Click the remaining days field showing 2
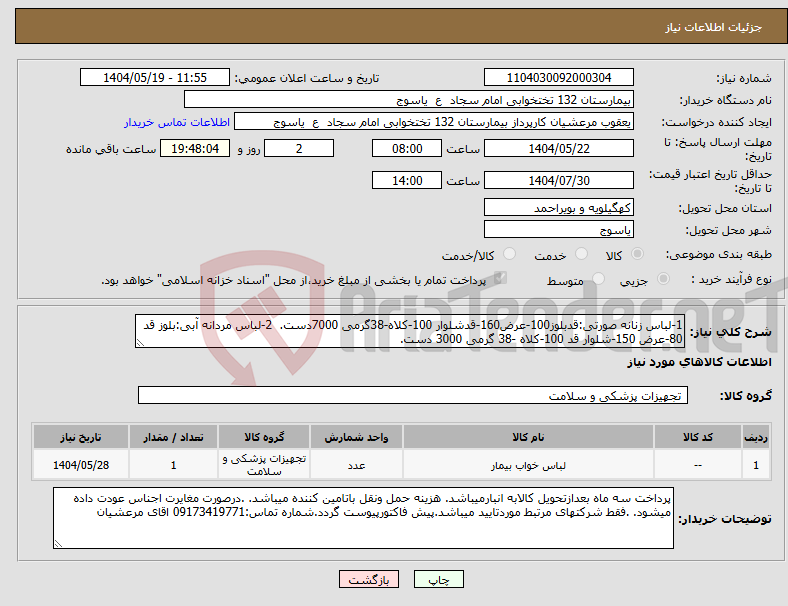788x606 pixels. pos(299,148)
